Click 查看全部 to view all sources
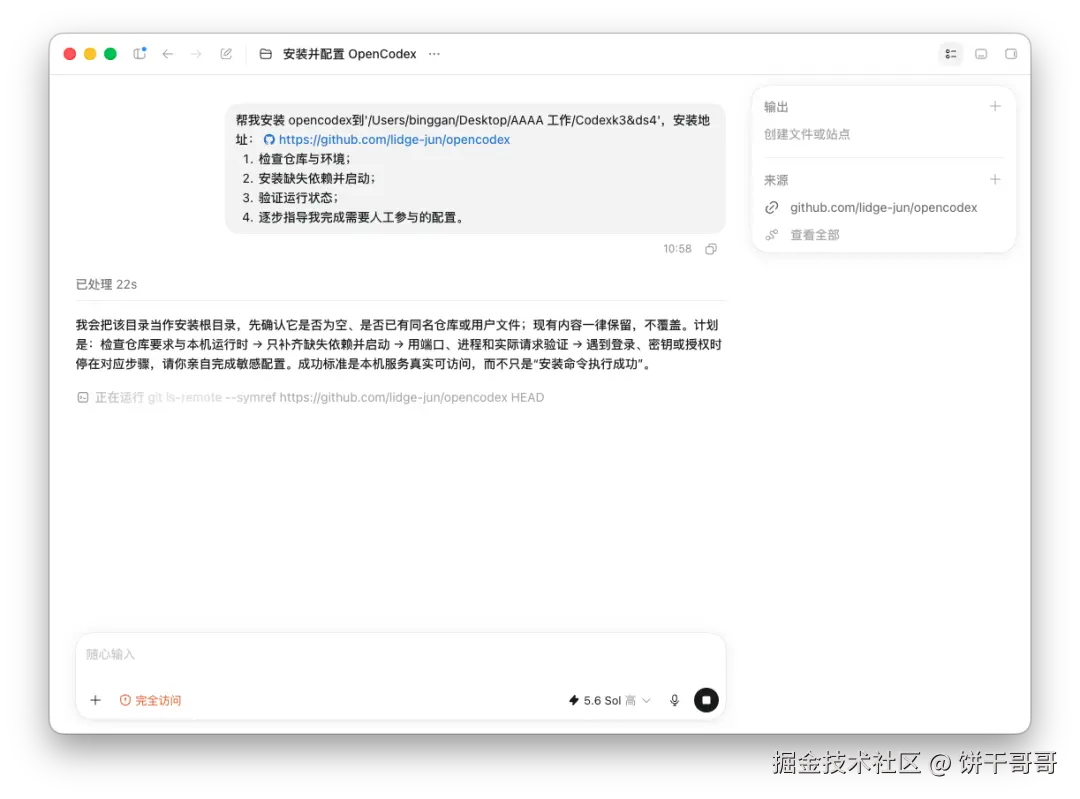 click(815, 235)
